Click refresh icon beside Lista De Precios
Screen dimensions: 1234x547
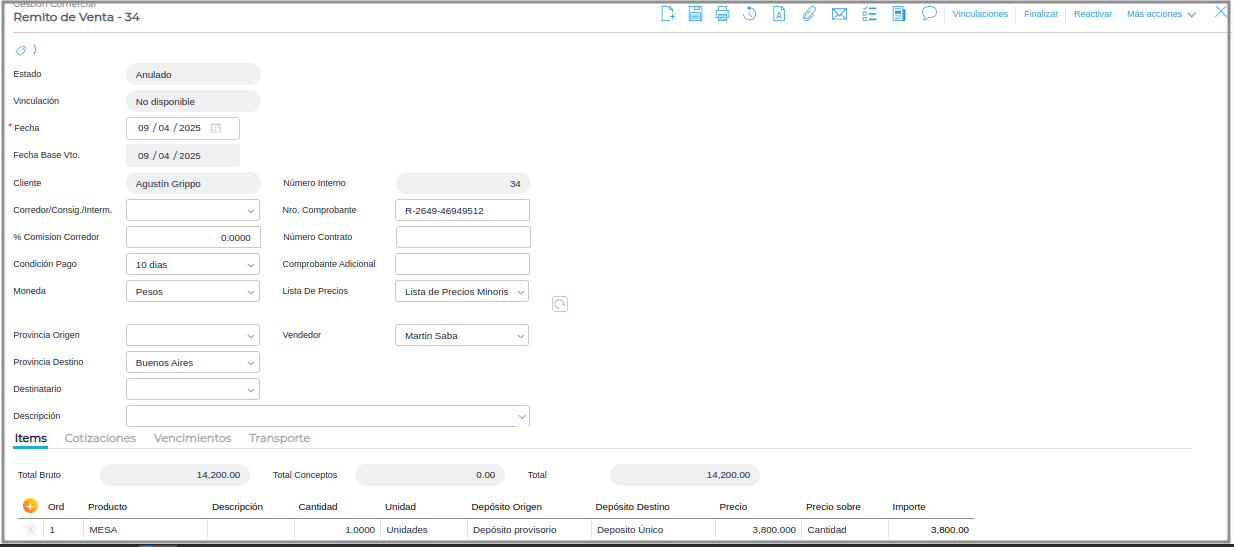click(560, 304)
